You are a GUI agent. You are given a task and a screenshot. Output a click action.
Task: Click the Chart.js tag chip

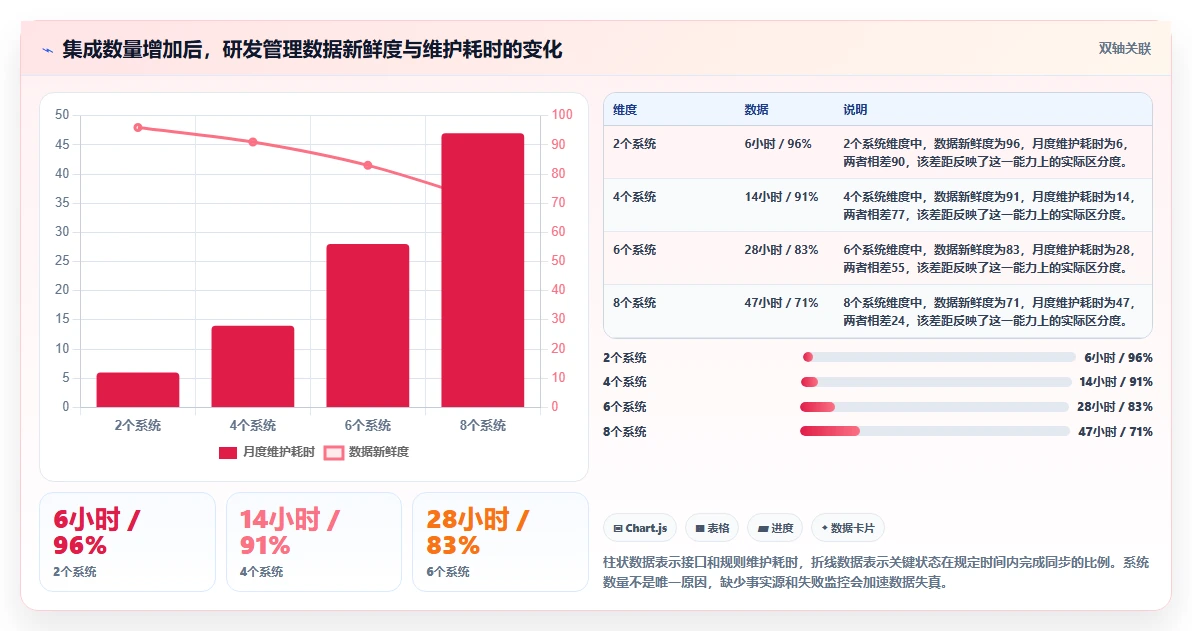640,528
